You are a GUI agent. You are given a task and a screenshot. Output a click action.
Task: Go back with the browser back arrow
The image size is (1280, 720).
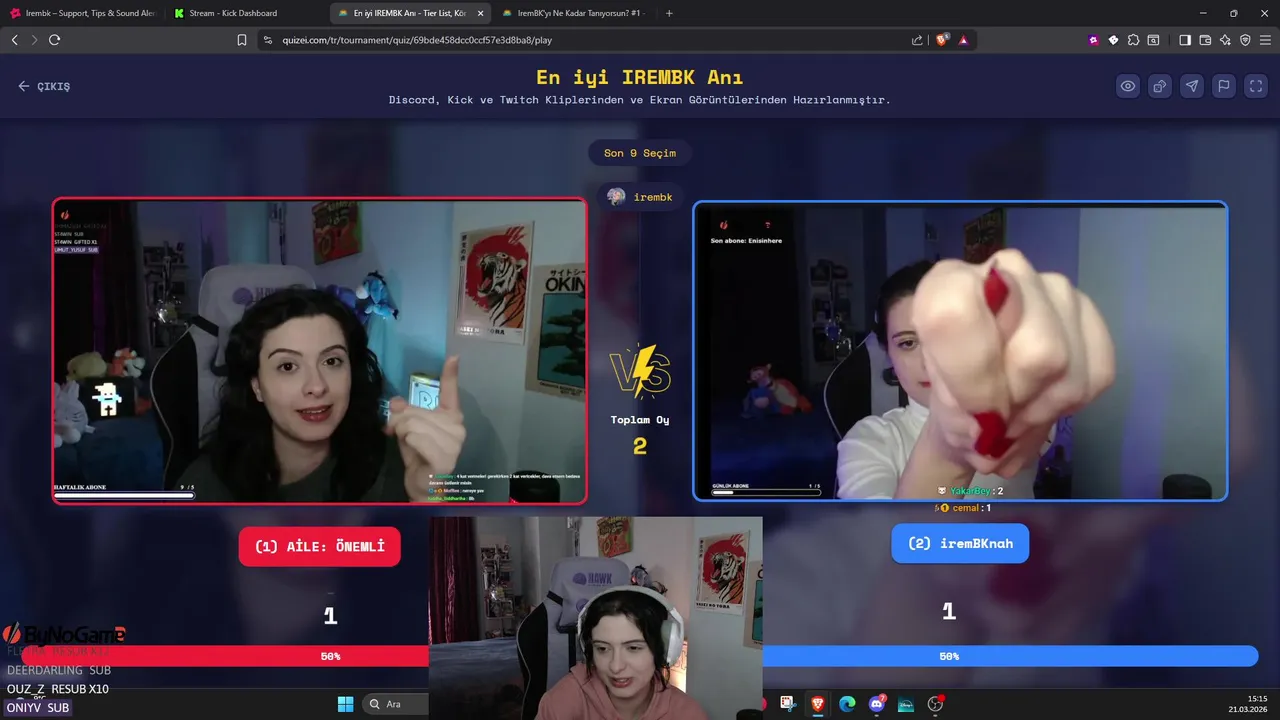click(14, 40)
